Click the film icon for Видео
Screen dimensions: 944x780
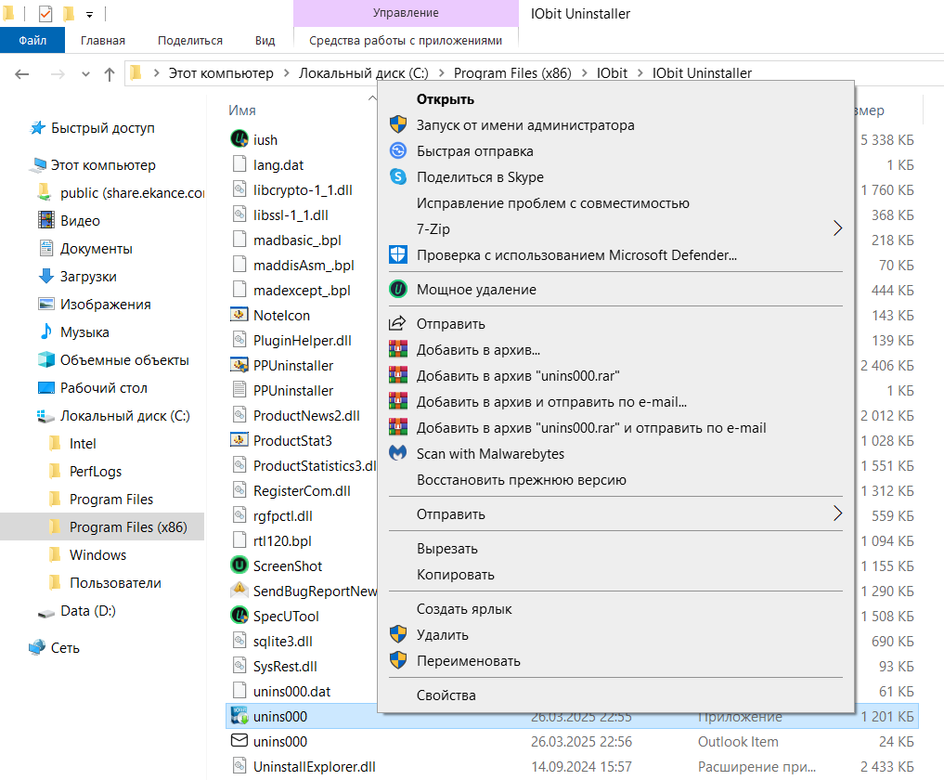[x=46, y=220]
